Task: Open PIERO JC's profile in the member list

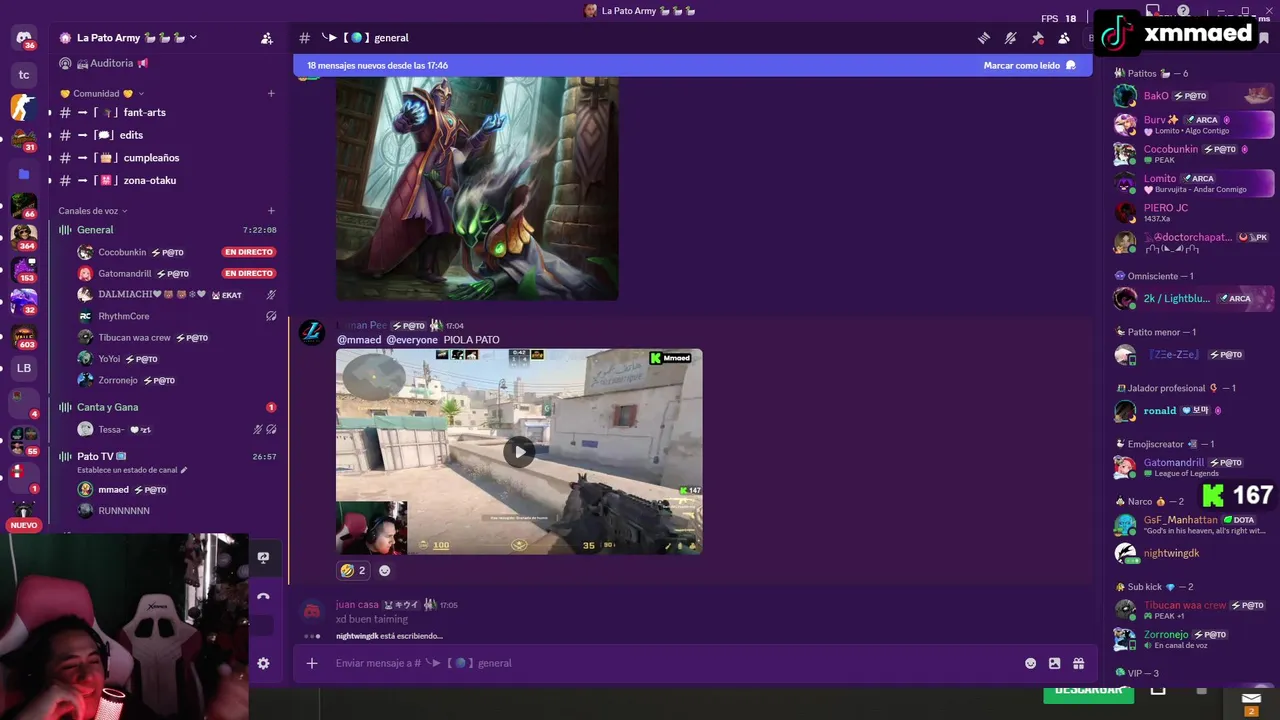Action: pyautogui.click(x=1193, y=212)
